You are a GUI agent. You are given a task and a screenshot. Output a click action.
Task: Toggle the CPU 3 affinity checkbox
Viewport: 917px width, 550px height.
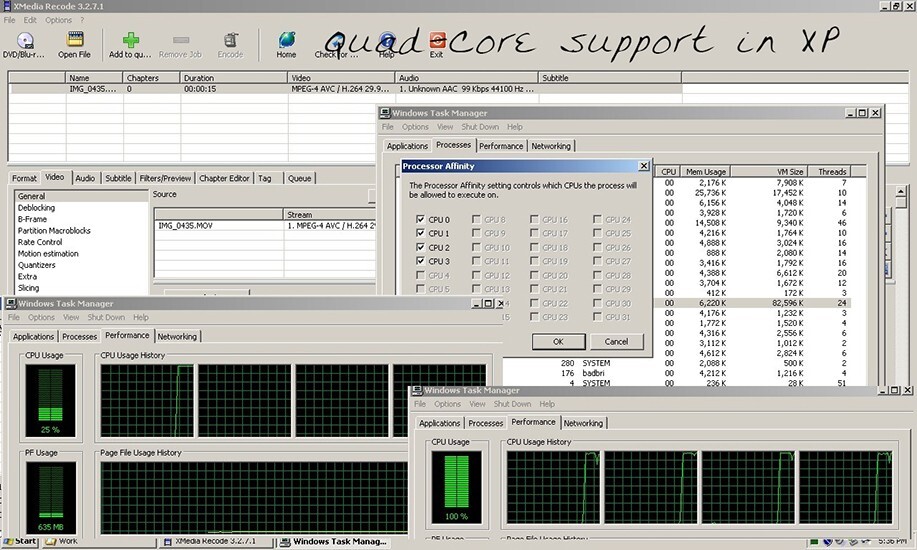click(420, 261)
